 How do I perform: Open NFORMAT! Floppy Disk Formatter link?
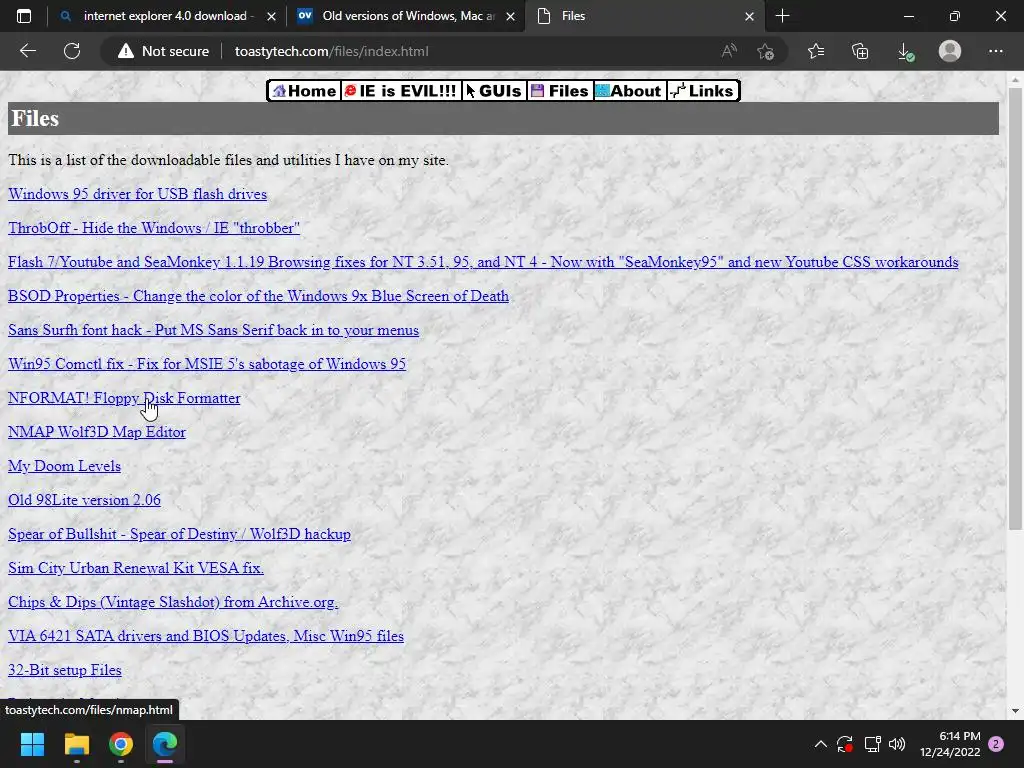(x=124, y=398)
